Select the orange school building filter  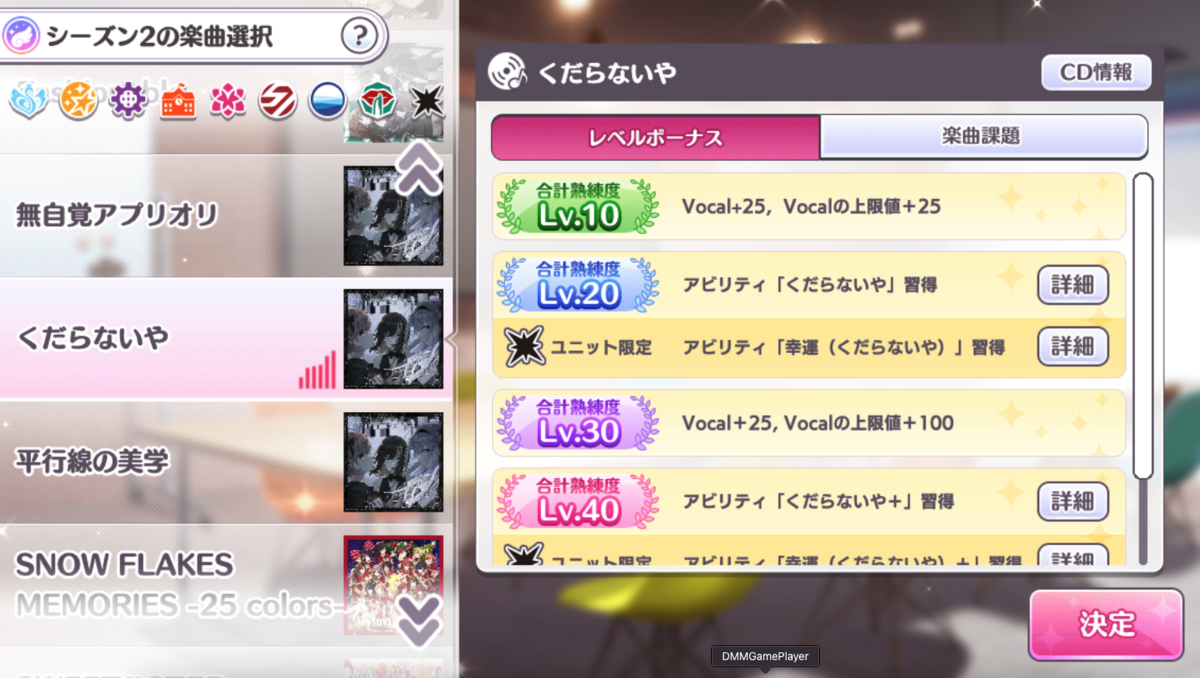coord(178,101)
